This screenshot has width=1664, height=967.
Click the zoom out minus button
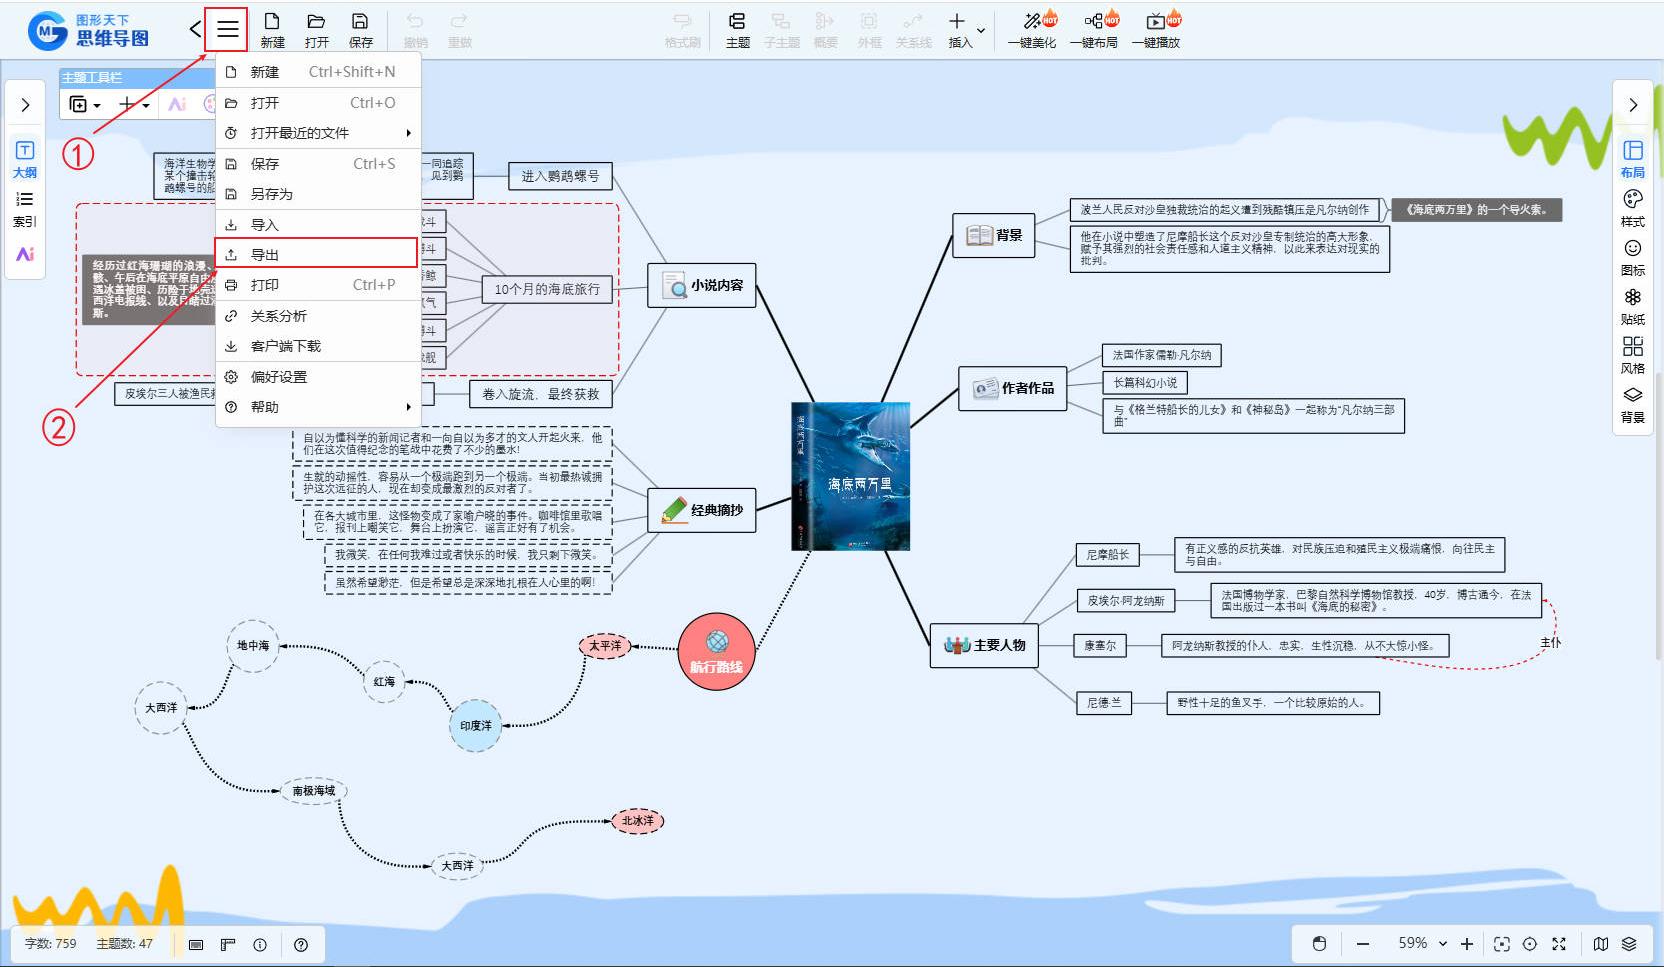[x=1362, y=944]
